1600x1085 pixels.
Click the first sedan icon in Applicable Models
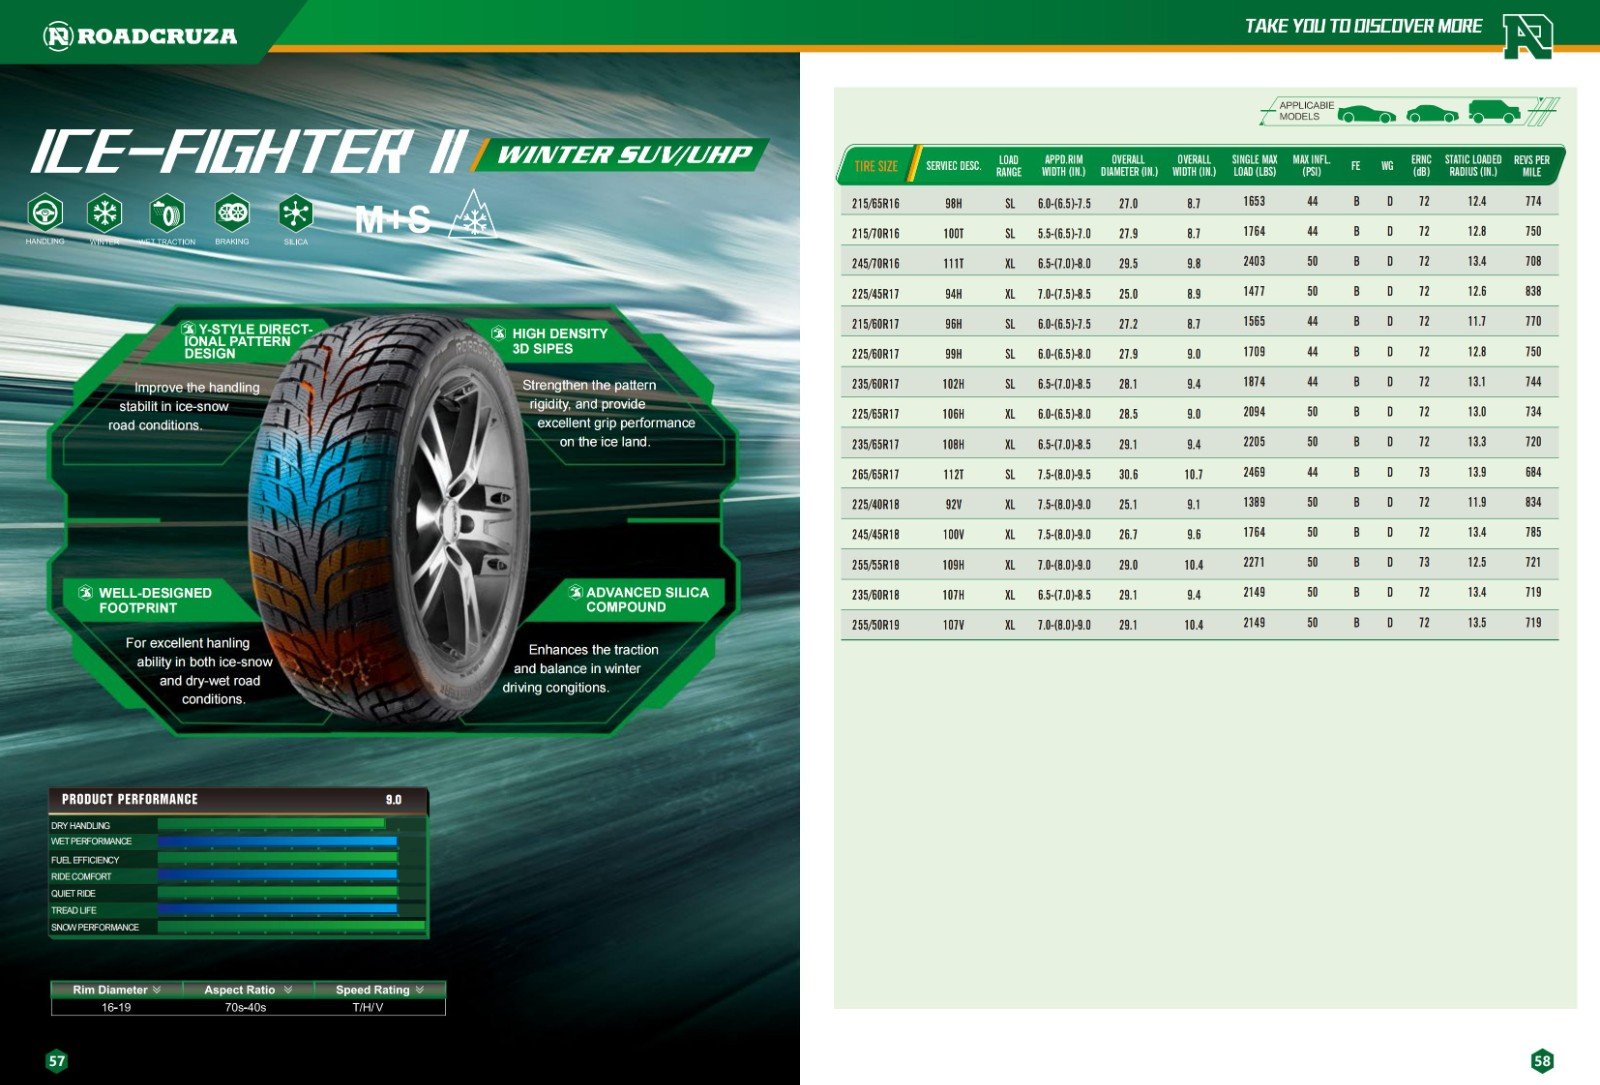[x=1366, y=113]
